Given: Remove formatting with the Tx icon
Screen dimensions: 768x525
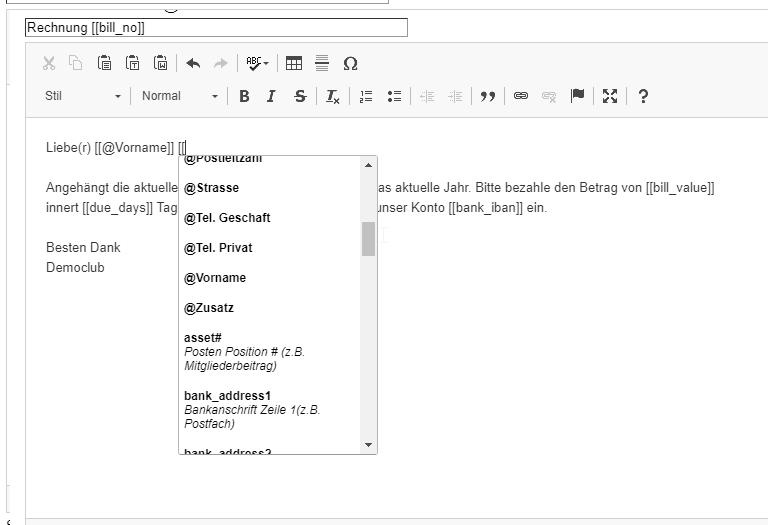Looking at the screenshot, I should click(333, 96).
